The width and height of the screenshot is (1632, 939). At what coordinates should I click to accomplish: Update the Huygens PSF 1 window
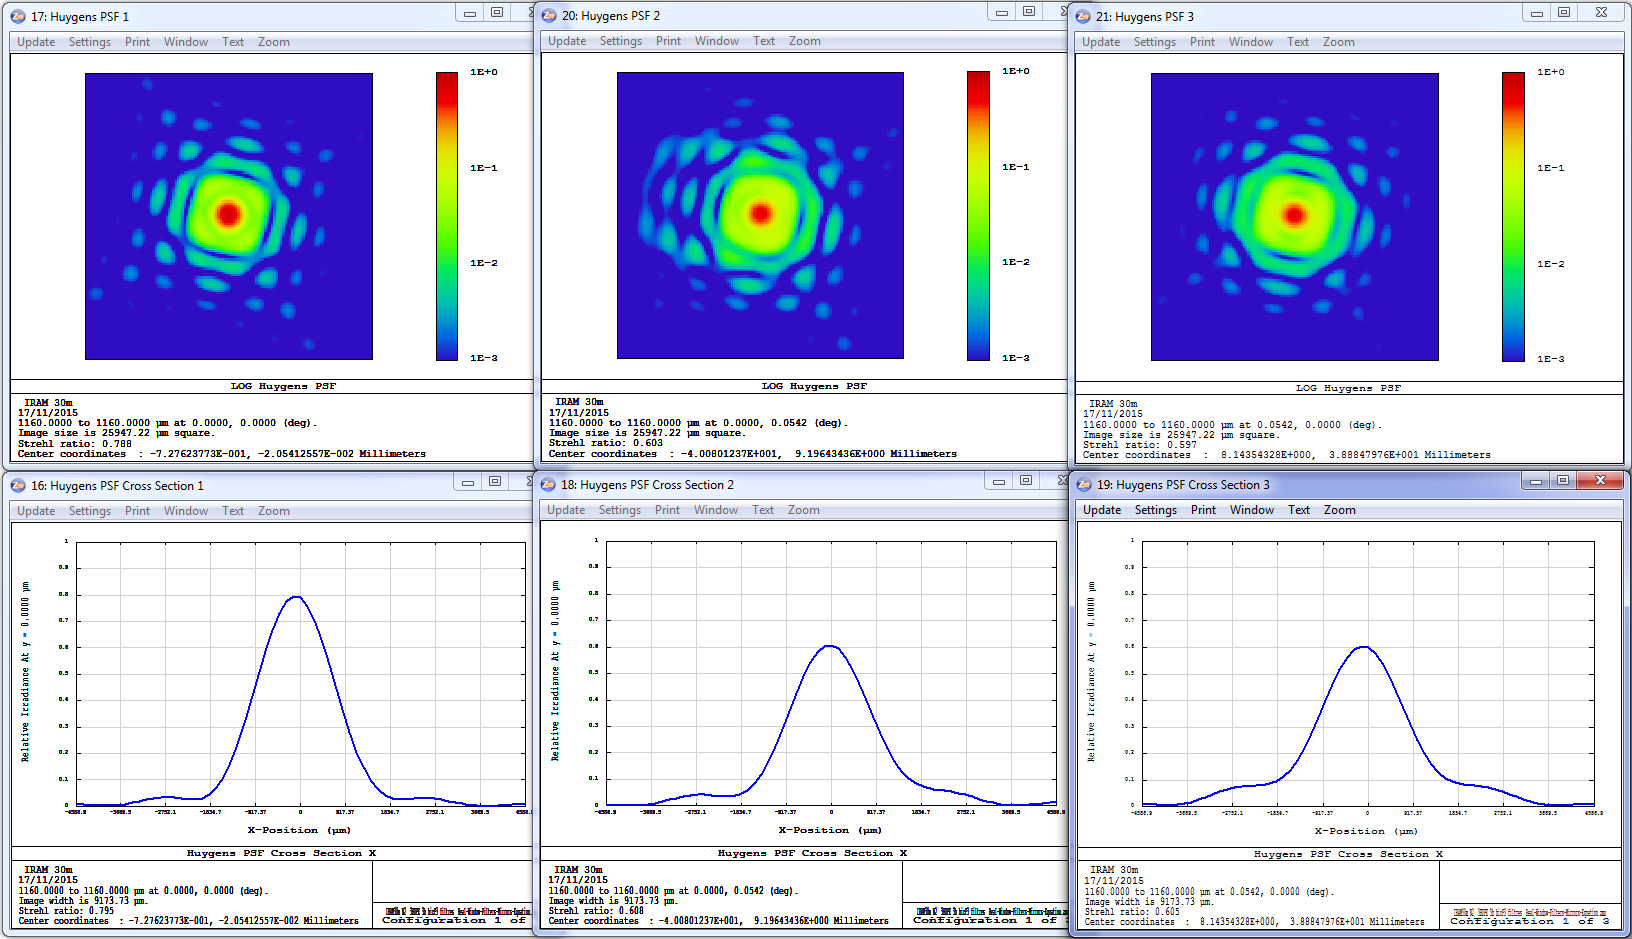click(x=36, y=42)
